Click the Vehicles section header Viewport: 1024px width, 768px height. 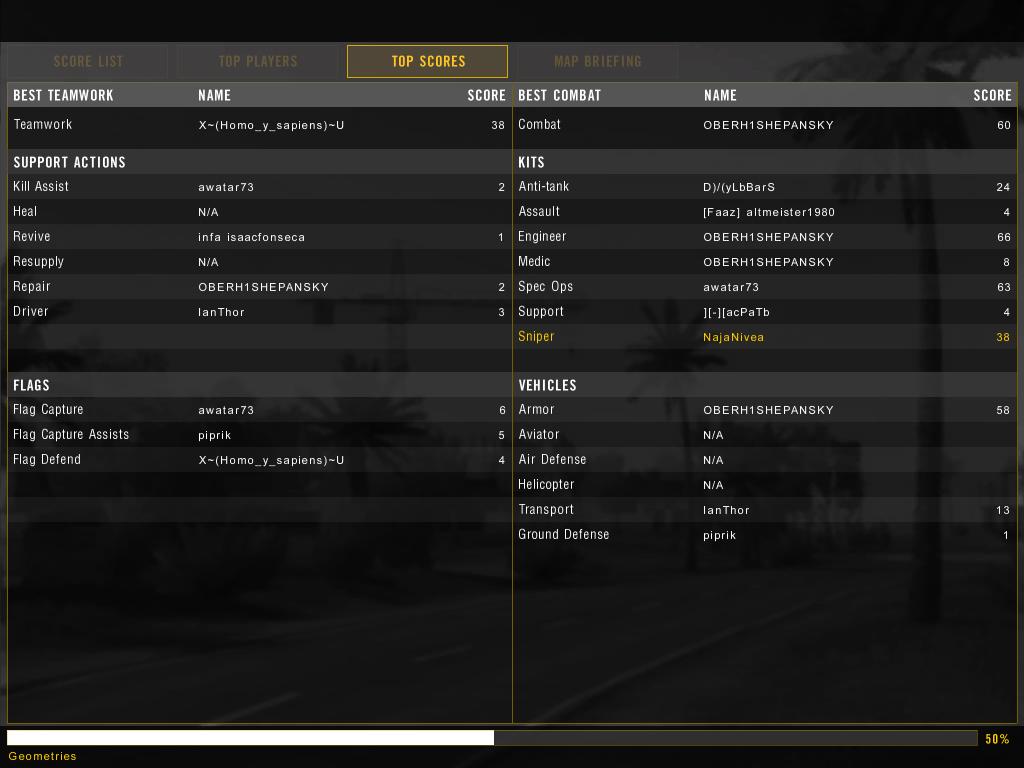tap(547, 385)
